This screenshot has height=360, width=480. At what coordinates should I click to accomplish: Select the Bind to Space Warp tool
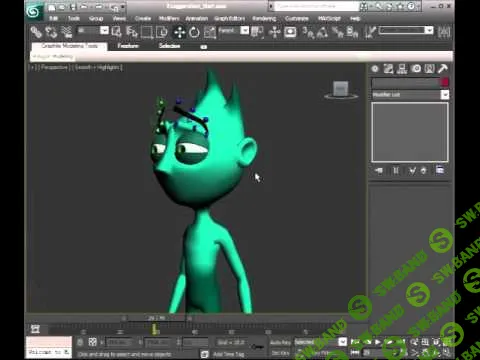[66, 32]
